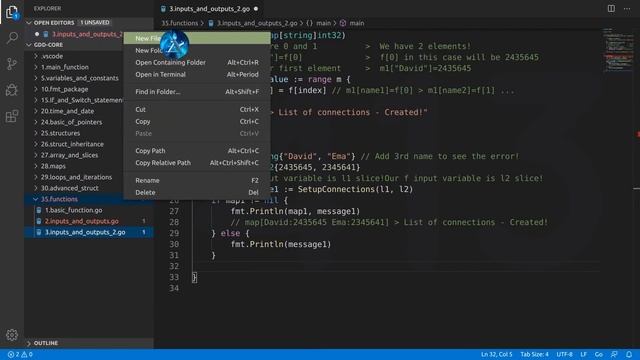Switch to the 3.inputs_and_outputs_2.go editor tab
Screen dimensions: 640x360
[x=209, y=9]
